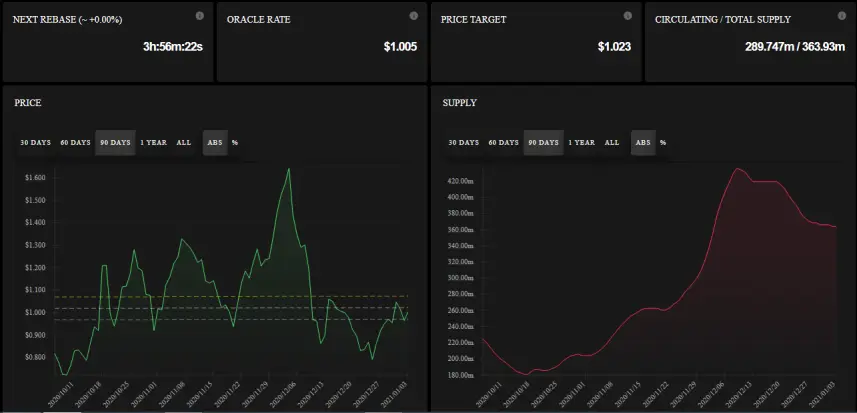
Task: Click the $1.023 price target value
Action: pyautogui.click(x=614, y=47)
